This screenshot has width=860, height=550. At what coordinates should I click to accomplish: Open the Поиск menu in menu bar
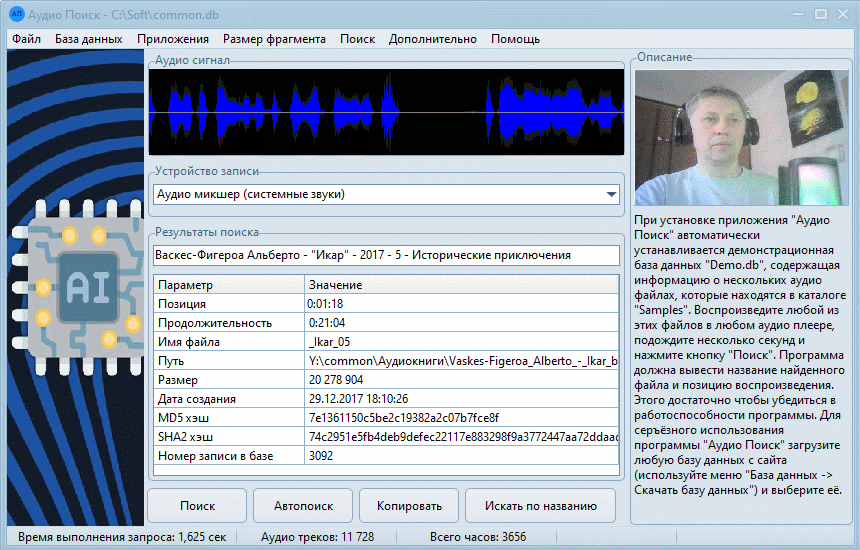click(x=357, y=39)
